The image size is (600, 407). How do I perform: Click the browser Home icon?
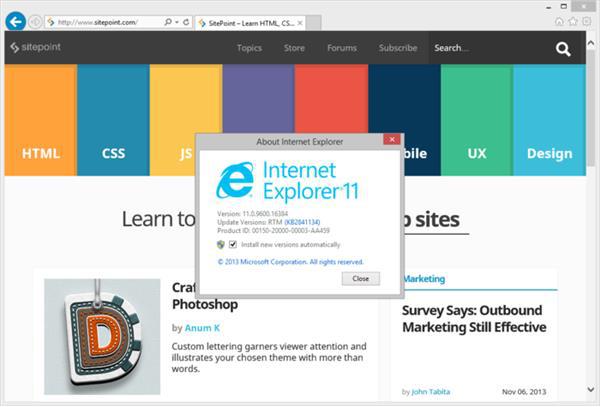click(x=559, y=21)
